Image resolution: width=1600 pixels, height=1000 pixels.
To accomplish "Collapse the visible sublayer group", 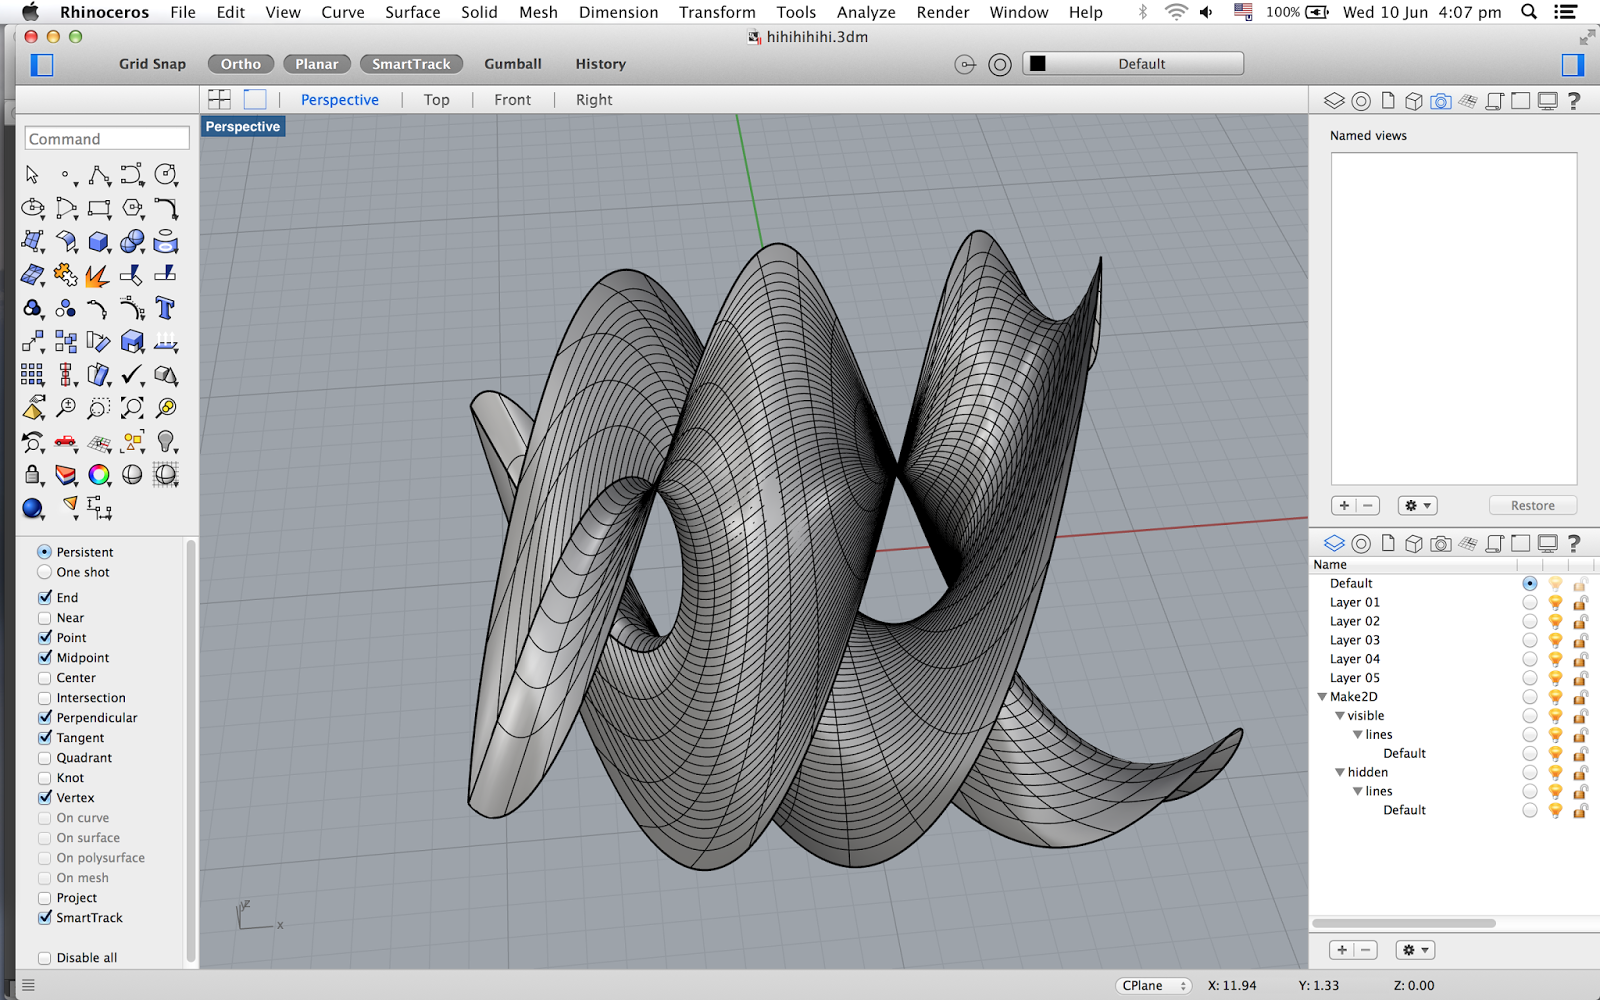I will click(x=1340, y=715).
